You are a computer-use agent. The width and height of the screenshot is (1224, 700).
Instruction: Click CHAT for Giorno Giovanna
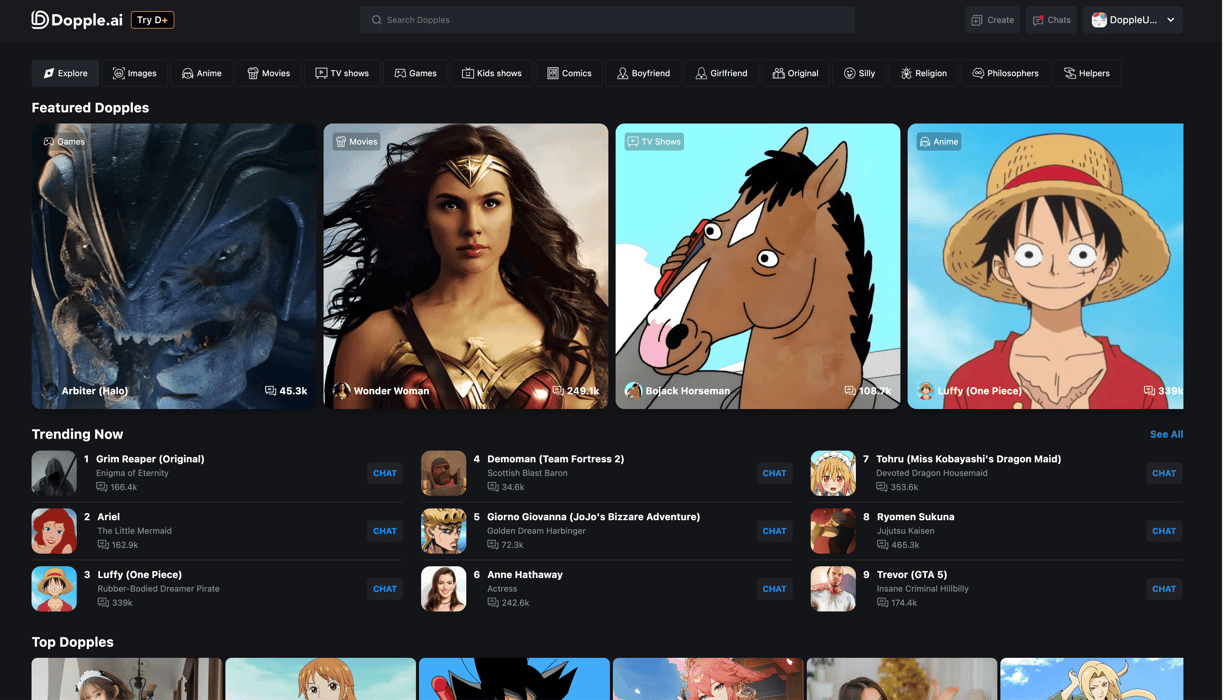(x=775, y=531)
